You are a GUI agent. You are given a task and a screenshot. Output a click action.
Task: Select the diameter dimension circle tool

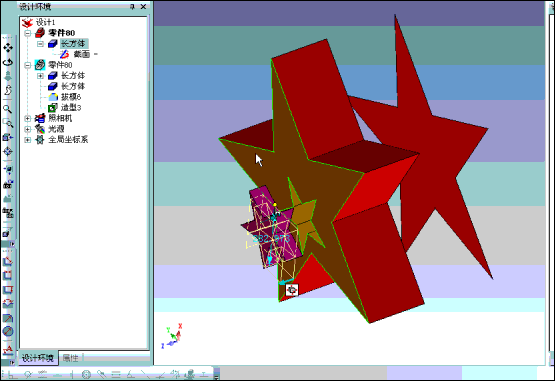click(8, 331)
